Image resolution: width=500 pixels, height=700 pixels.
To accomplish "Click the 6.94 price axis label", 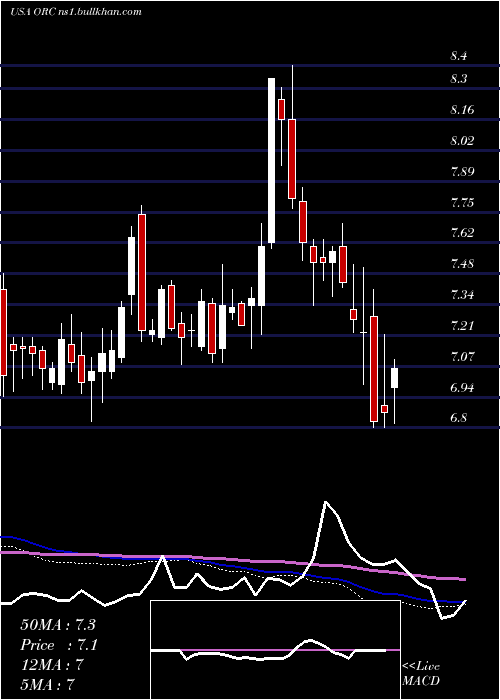I will [462, 388].
